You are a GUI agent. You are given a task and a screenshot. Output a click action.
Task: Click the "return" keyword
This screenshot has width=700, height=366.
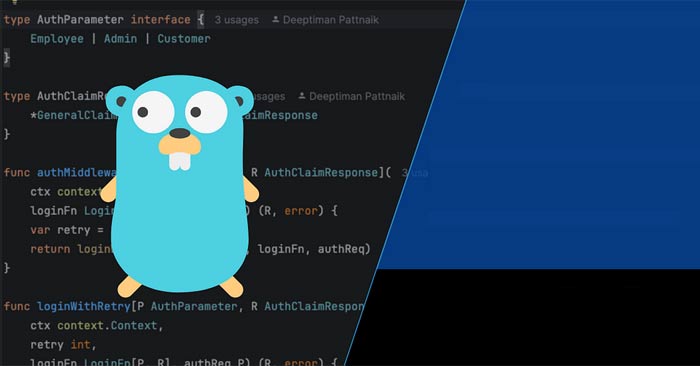pyautogui.click(x=50, y=249)
